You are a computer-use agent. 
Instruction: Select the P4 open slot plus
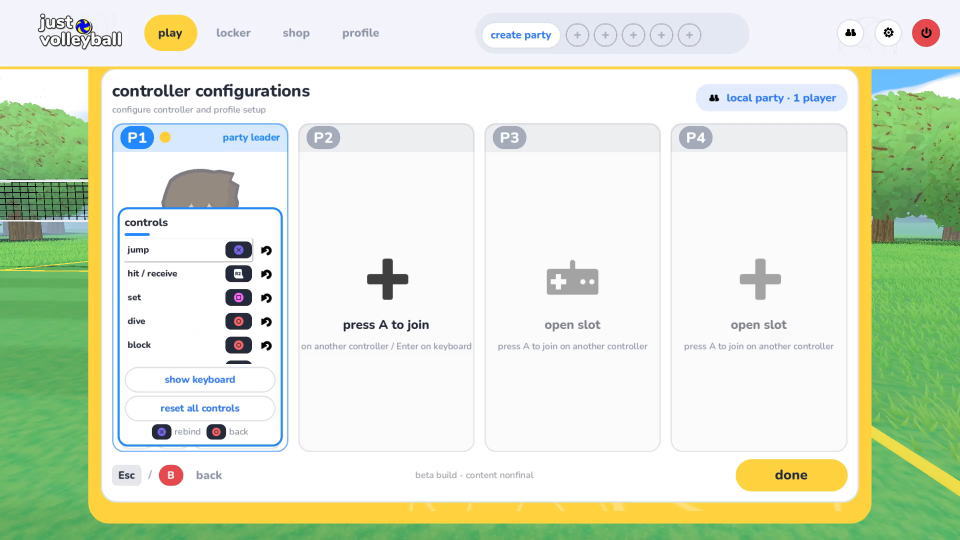pyautogui.click(x=760, y=280)
